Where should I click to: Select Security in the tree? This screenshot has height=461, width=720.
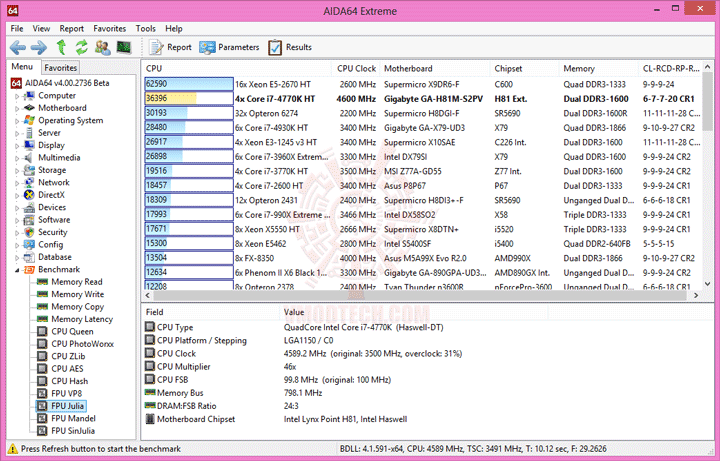[x=52, y=232]
